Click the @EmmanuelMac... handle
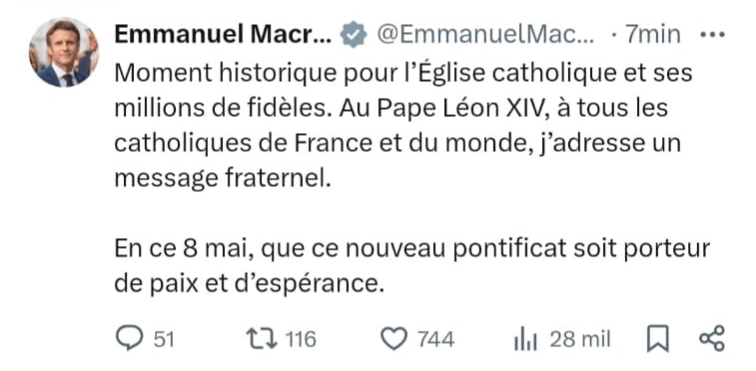The width and height of the screenshot is (756, 371). tap(485, 34)
